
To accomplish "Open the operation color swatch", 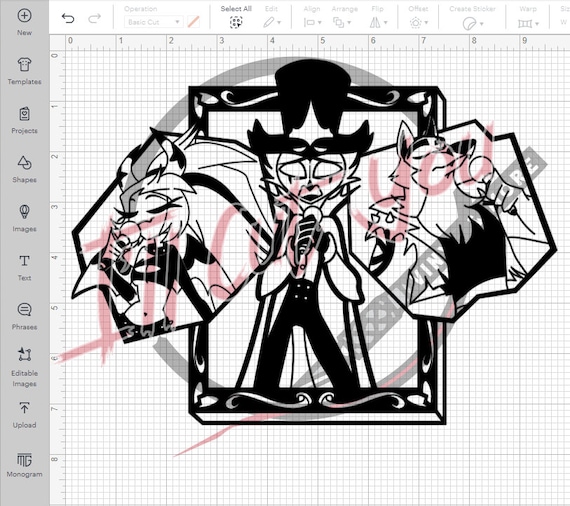I will coord(193,22).
